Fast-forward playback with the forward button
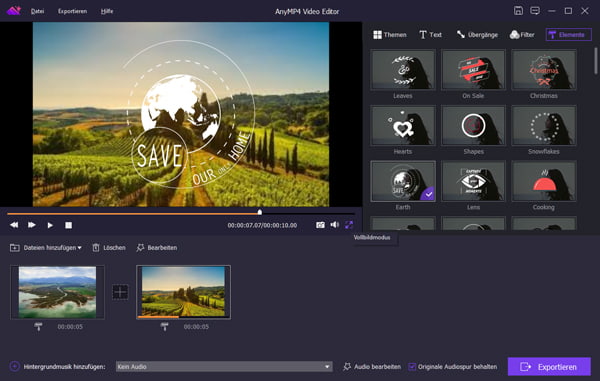600x381 pixels. point(32,225)
